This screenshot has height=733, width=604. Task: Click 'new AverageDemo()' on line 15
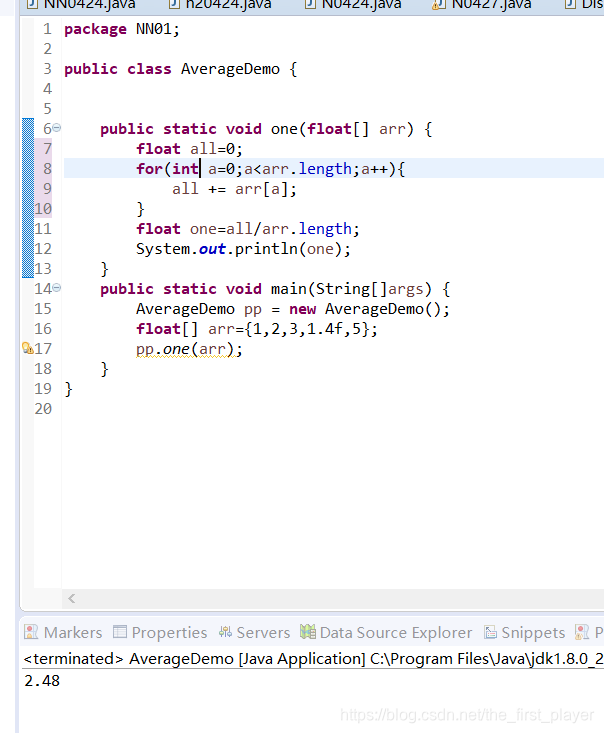pyautogui.click(x=369, y=309)
